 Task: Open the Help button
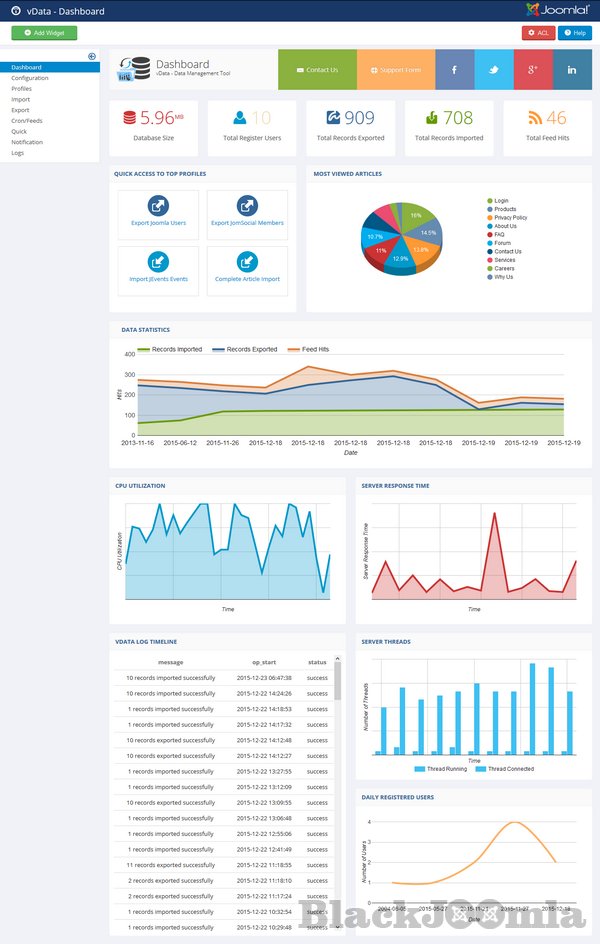point(575,33)
